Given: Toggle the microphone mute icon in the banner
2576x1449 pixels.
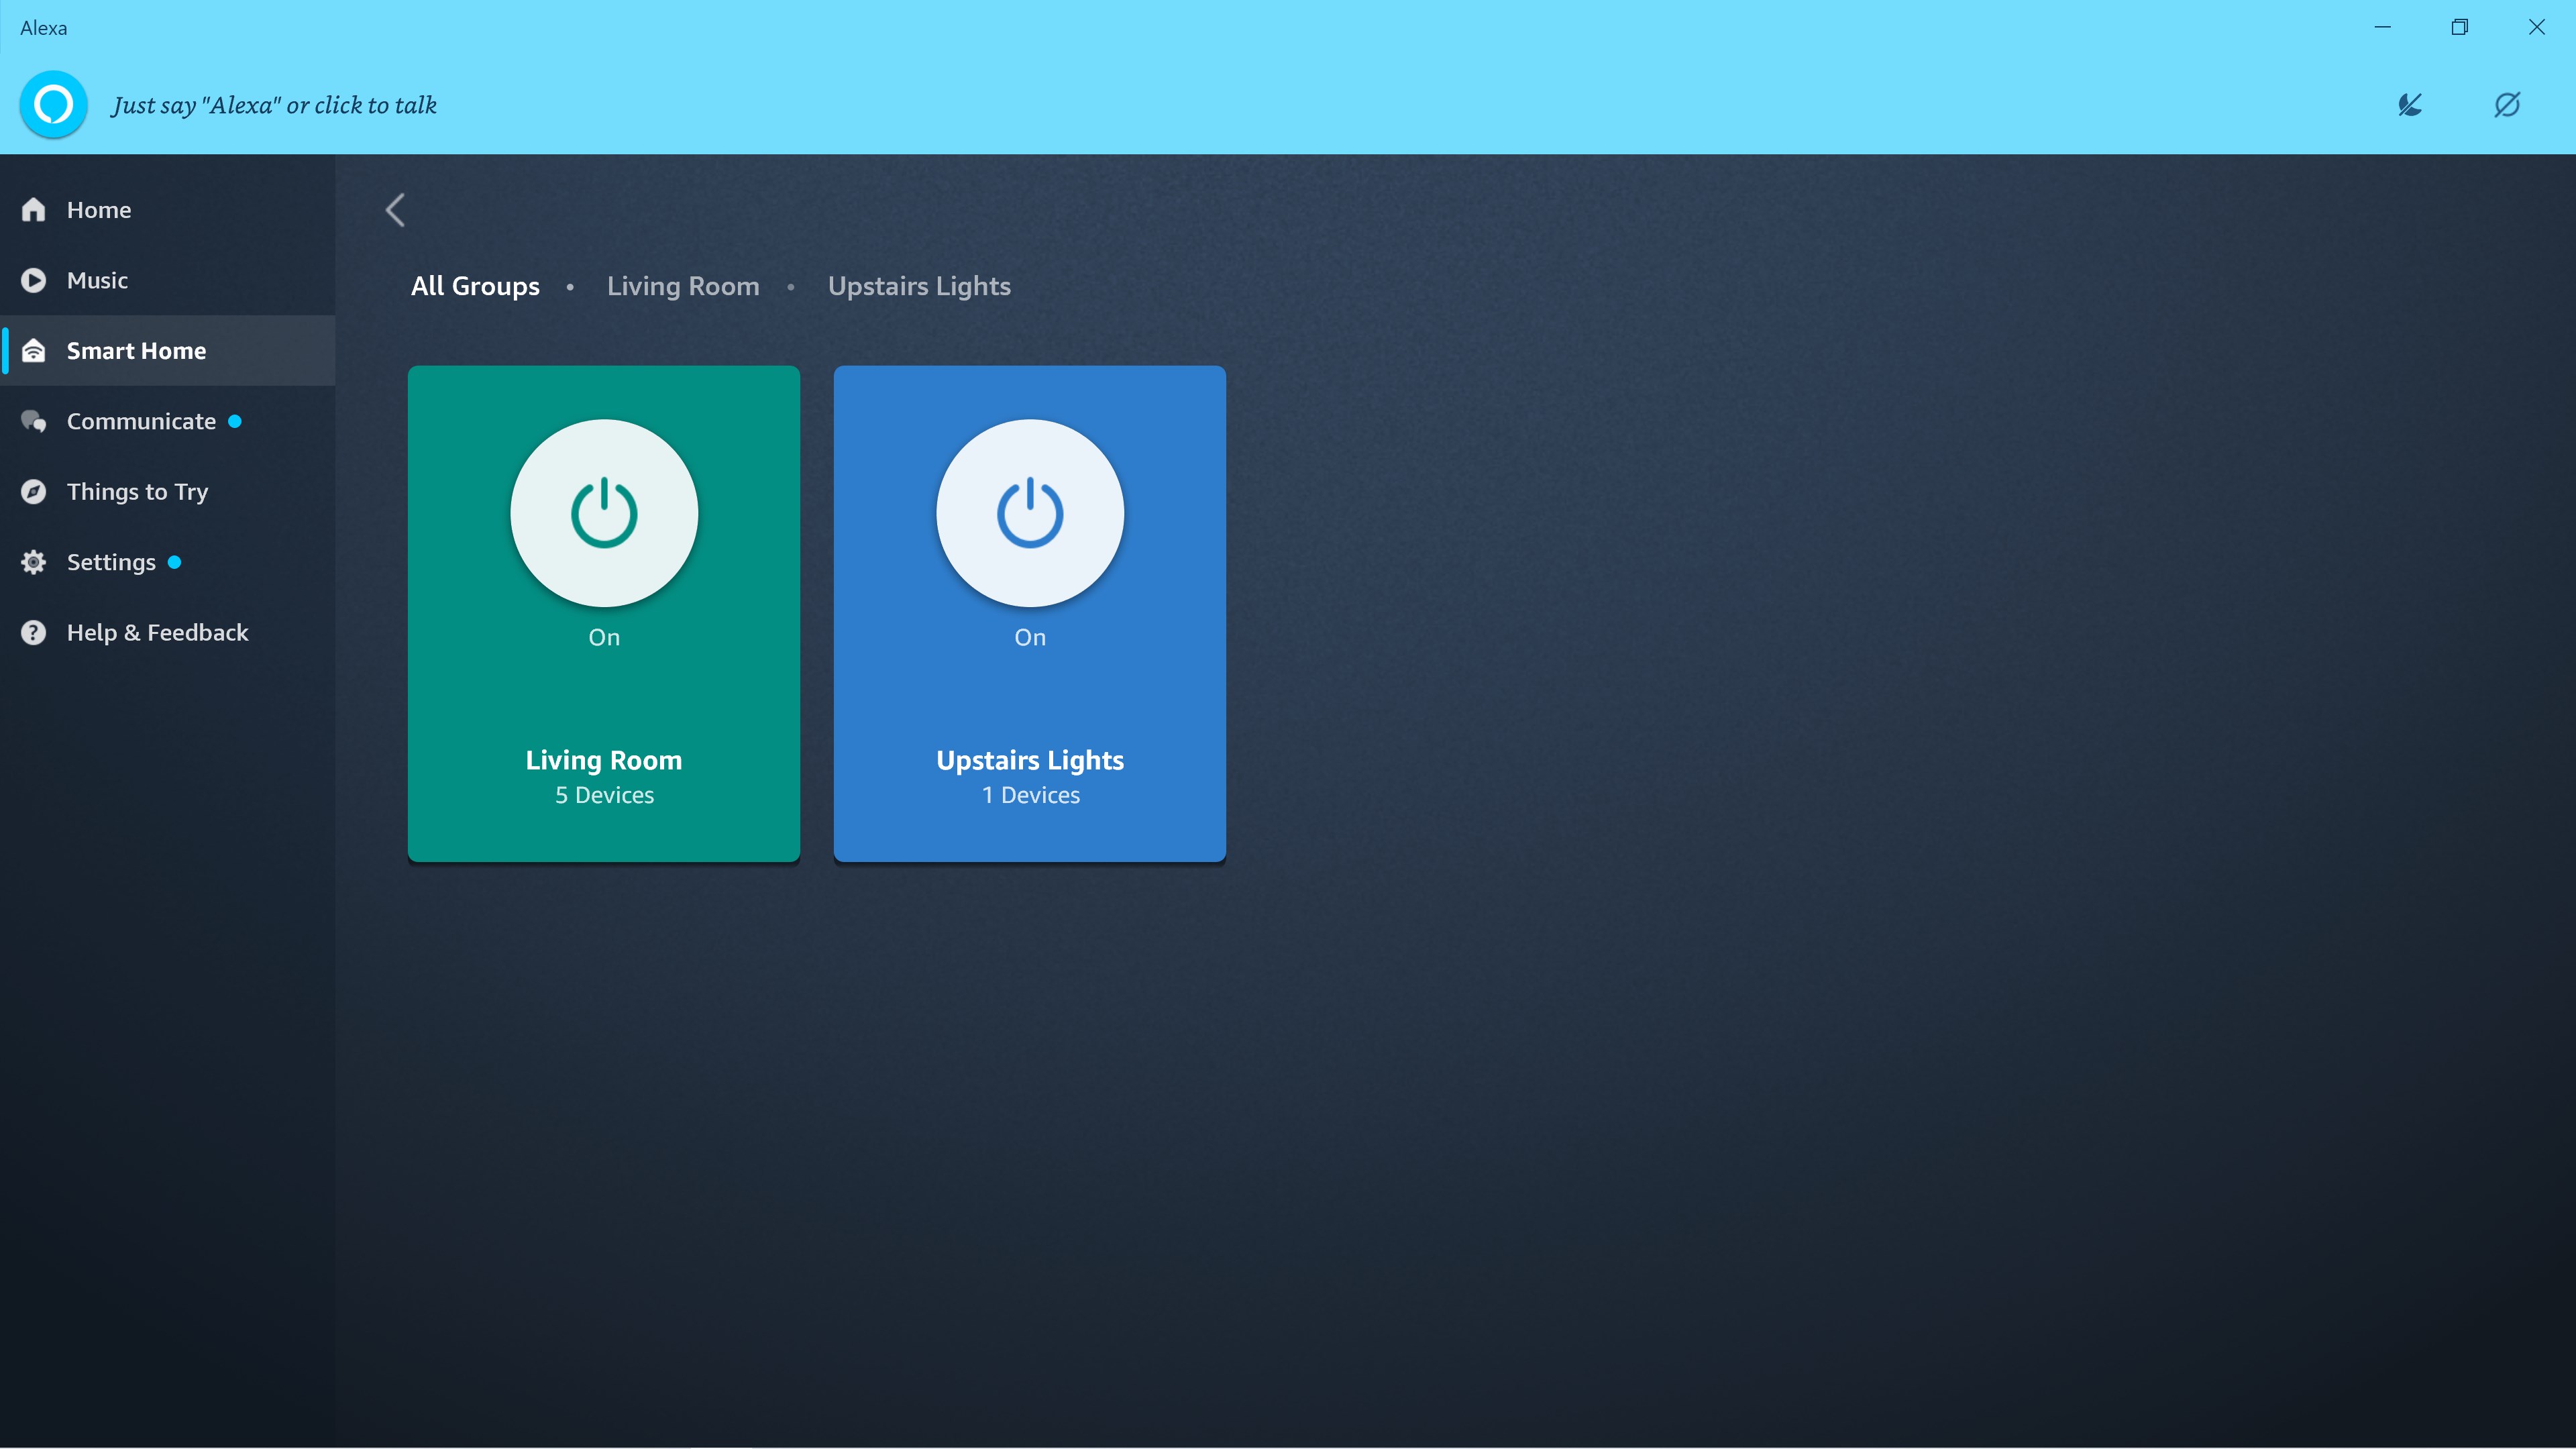Looking at the screenshot, I should click(x=2410, y=105).
